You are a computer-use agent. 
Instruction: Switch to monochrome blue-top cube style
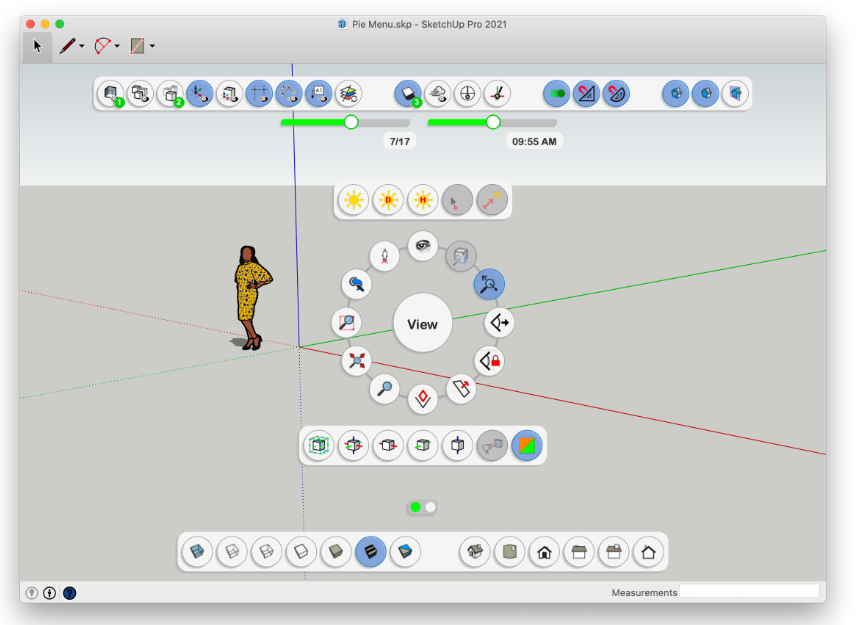(405, 552)
